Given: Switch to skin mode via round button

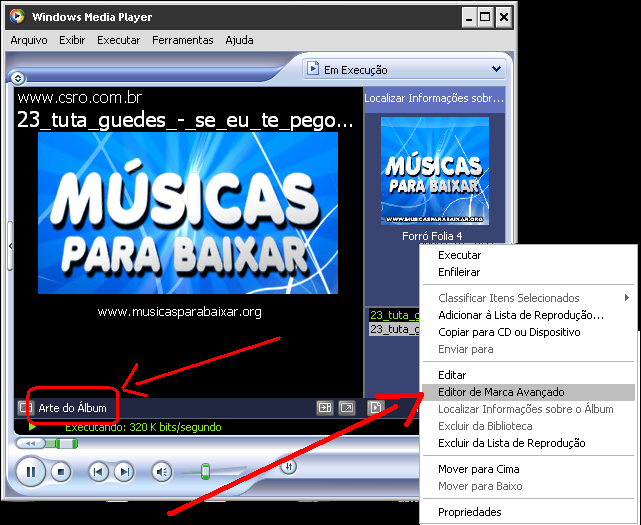Looking at the screenshot, I should pyautogui.click(x=288, y=466).
